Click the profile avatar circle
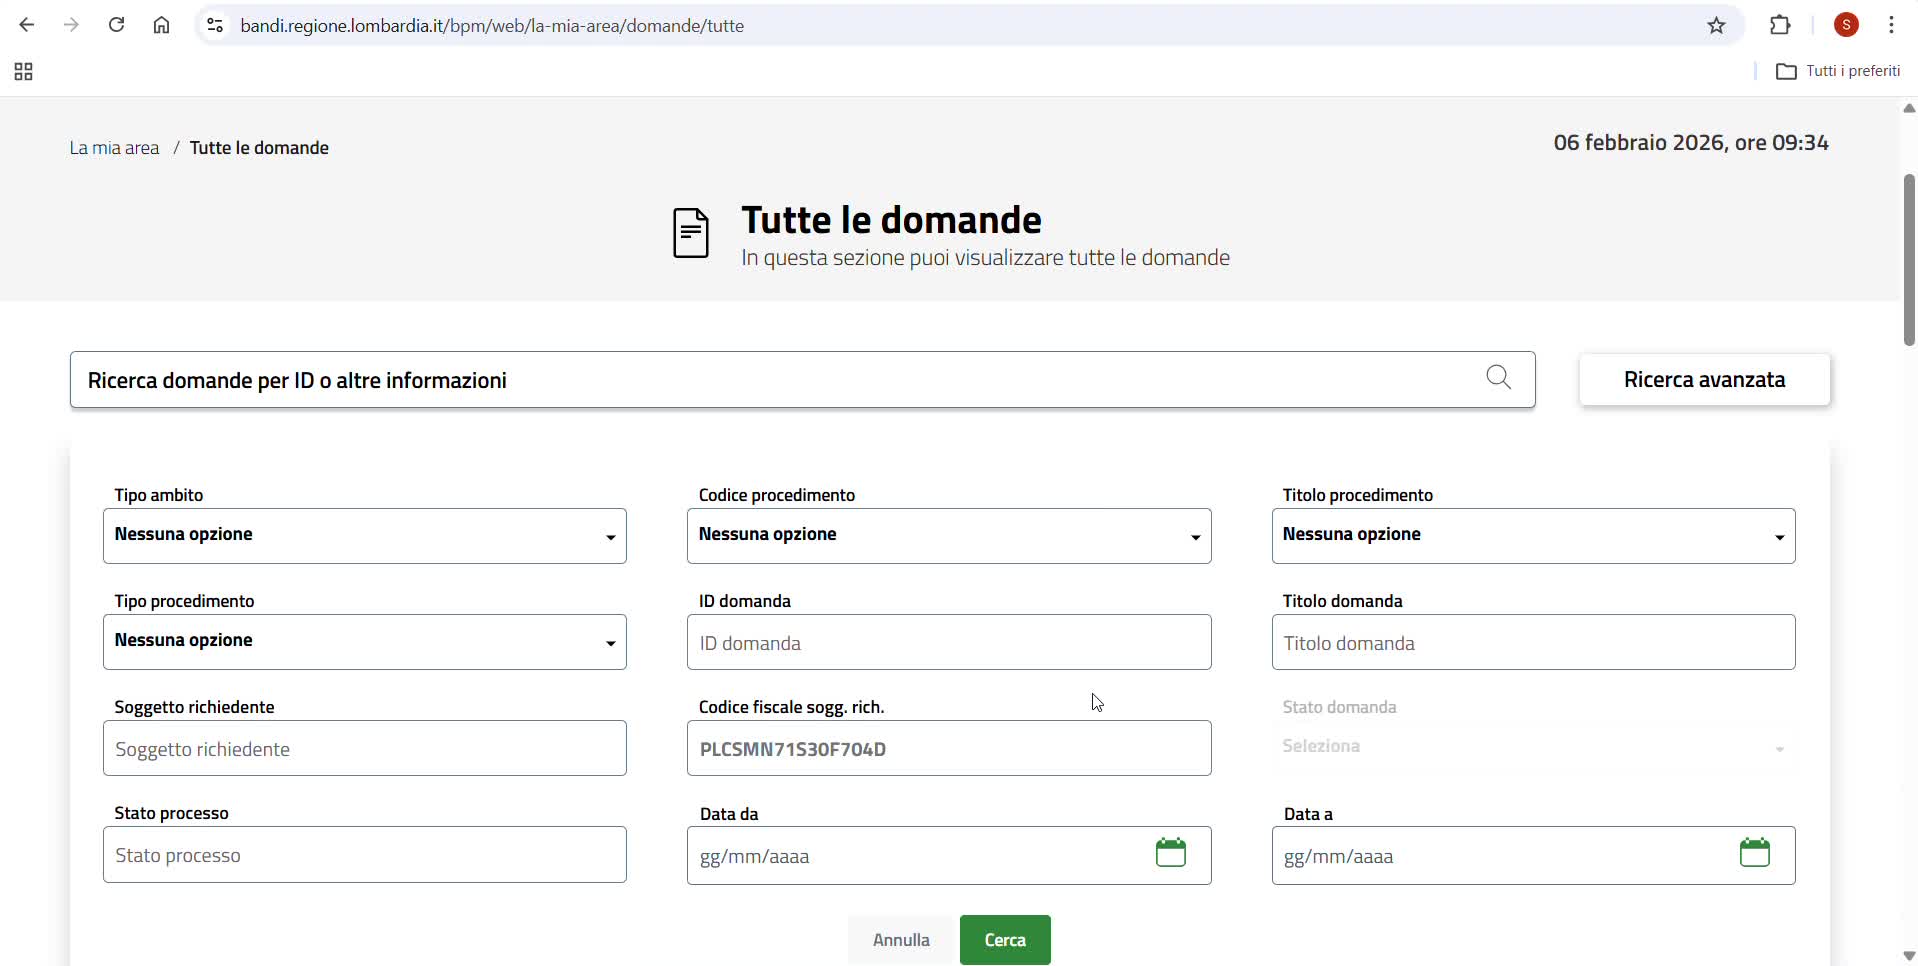1918x966 pixels. pos(1847,25)
